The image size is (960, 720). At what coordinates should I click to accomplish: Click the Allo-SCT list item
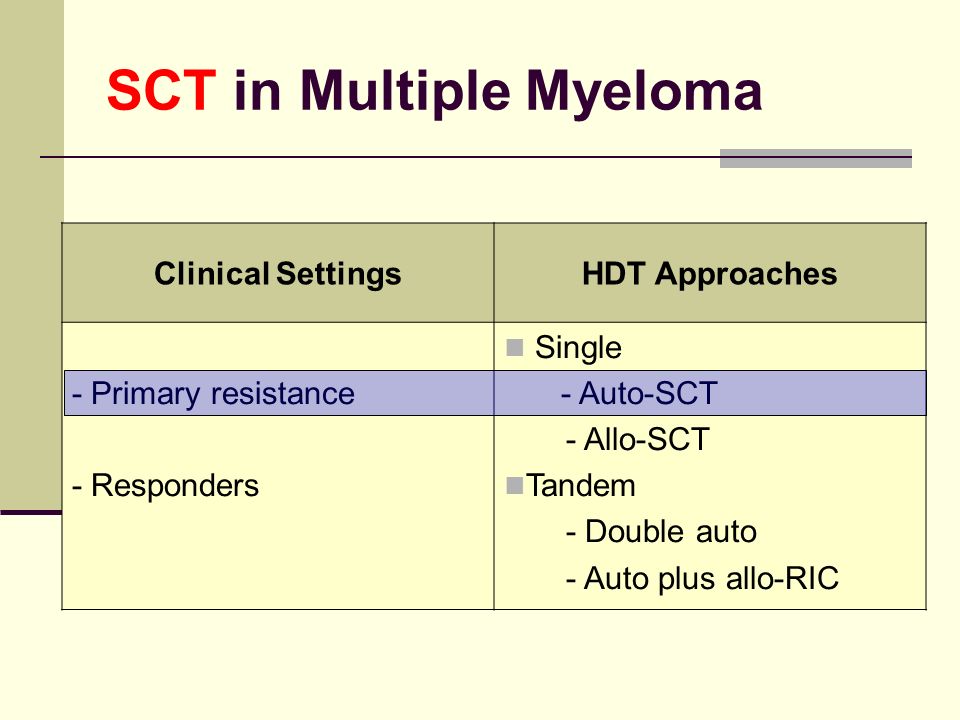coord(638,440)
